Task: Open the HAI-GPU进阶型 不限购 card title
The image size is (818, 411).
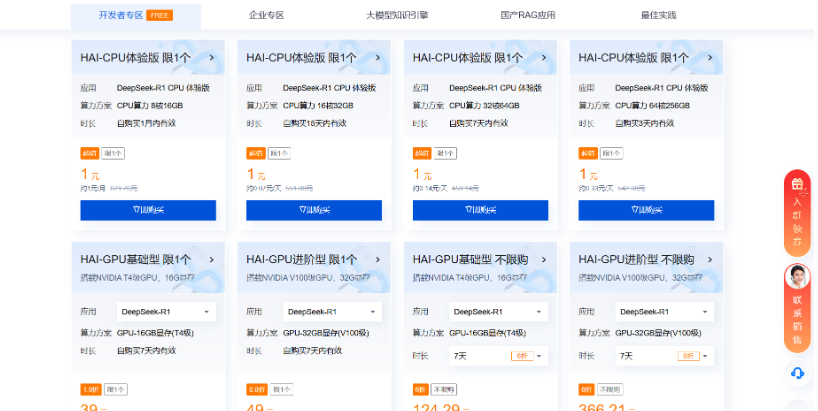Action: (636, 259)
